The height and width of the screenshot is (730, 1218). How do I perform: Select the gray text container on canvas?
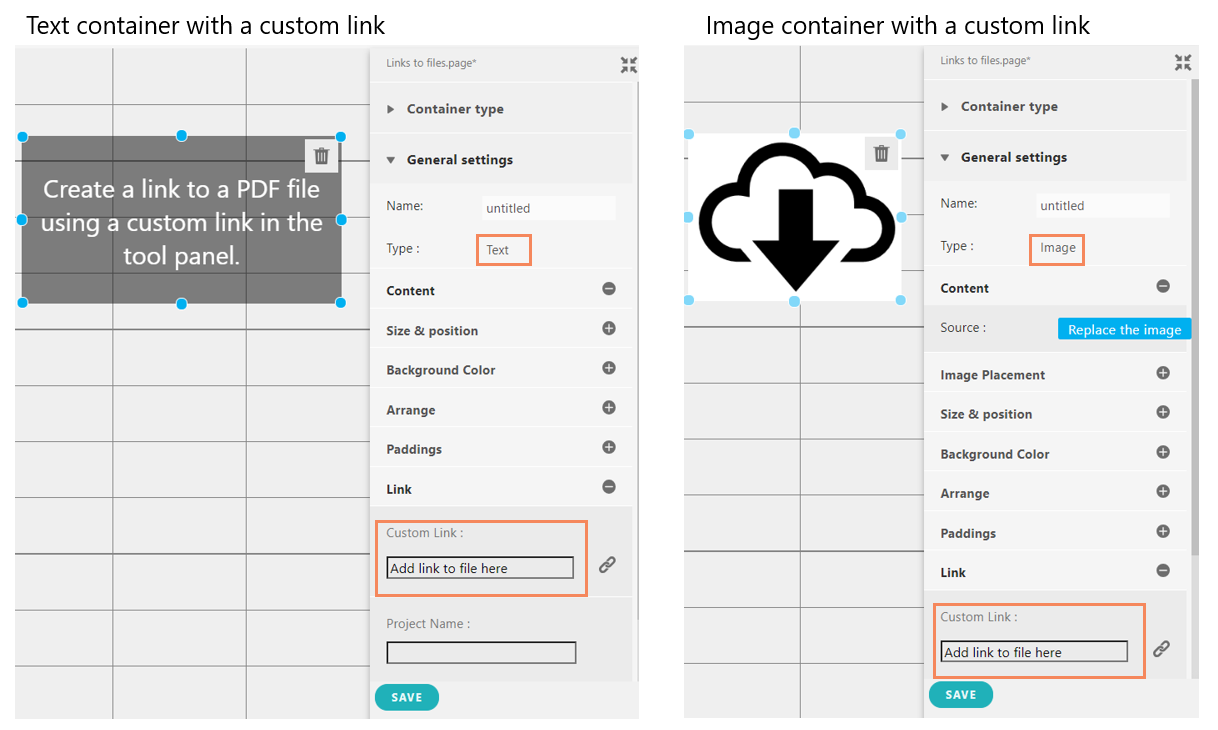tap(181, 220)
